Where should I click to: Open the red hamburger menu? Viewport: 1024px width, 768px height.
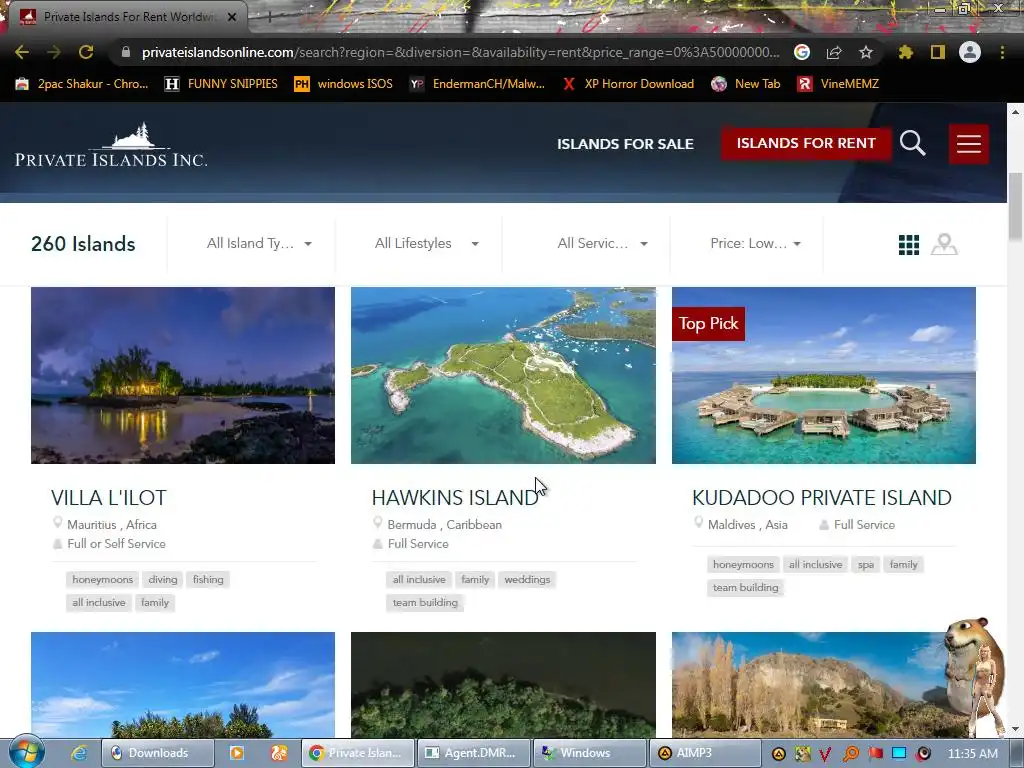coord(968,144)
